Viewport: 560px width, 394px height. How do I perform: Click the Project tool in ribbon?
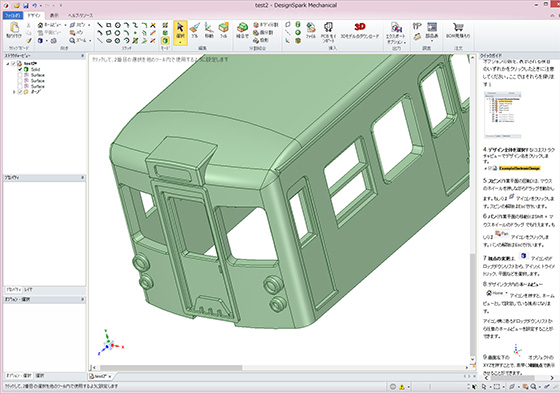click(x=261, y=40)
